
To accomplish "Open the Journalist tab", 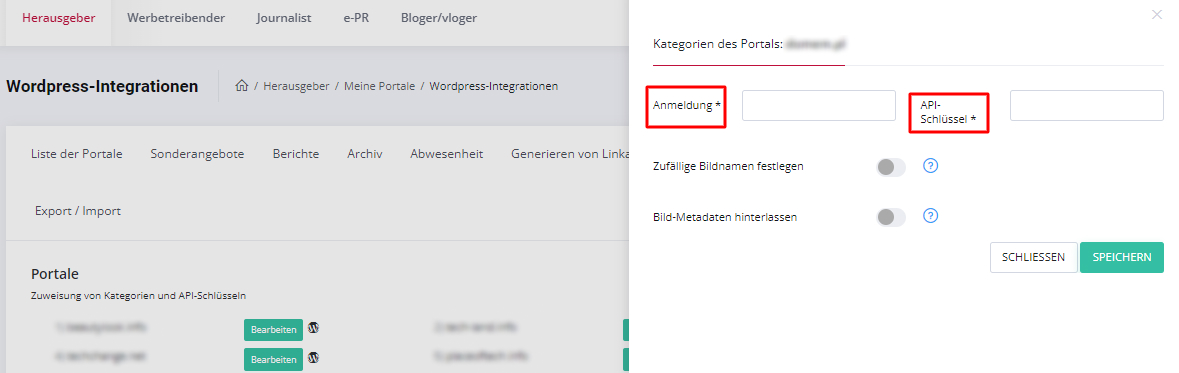I will [283, 18].
